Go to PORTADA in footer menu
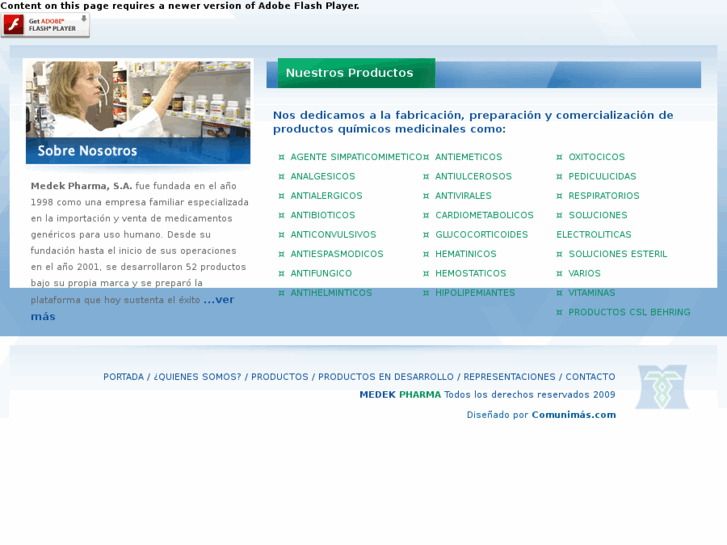727x545 pixels. (123, 377)
